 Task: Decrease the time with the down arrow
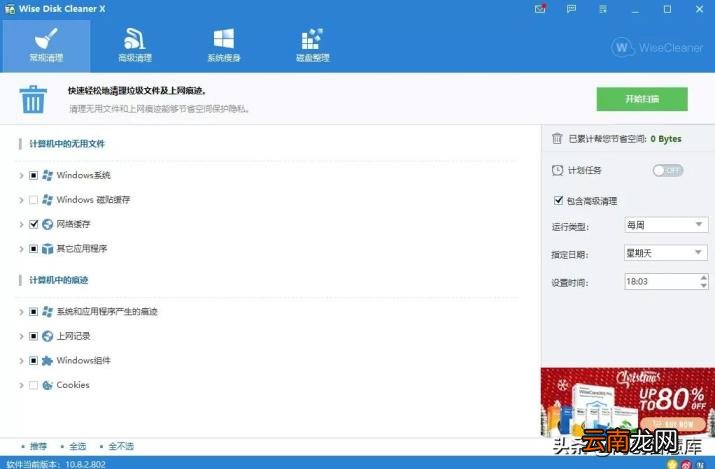point(704,285)
